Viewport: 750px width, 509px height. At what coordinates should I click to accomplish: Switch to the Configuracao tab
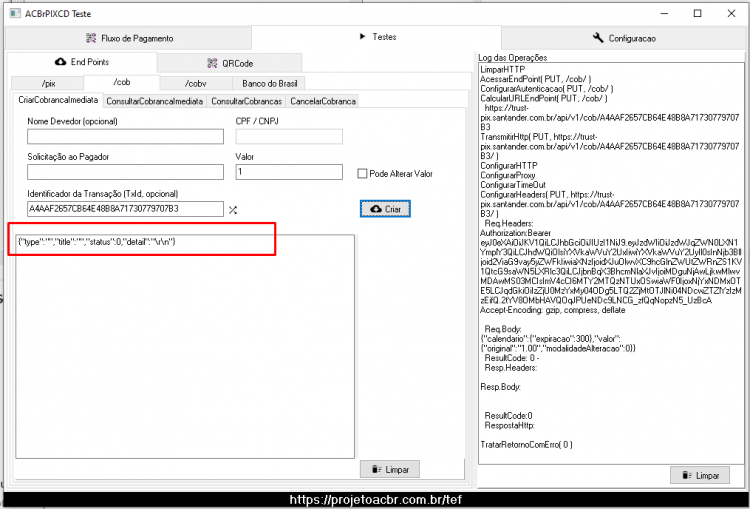point(624,38)
